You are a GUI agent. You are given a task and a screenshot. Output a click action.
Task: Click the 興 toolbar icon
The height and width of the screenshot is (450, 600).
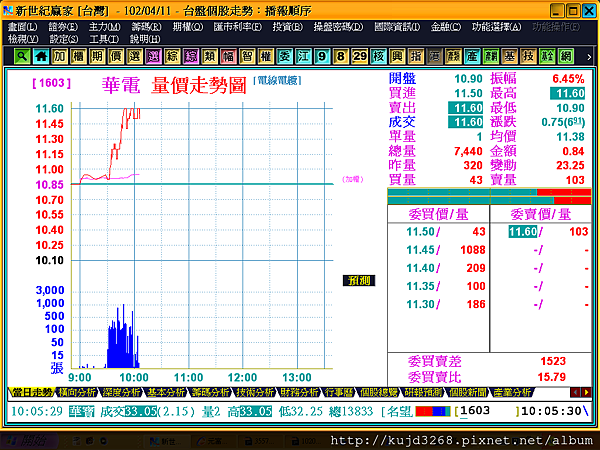tap(397, 57)
